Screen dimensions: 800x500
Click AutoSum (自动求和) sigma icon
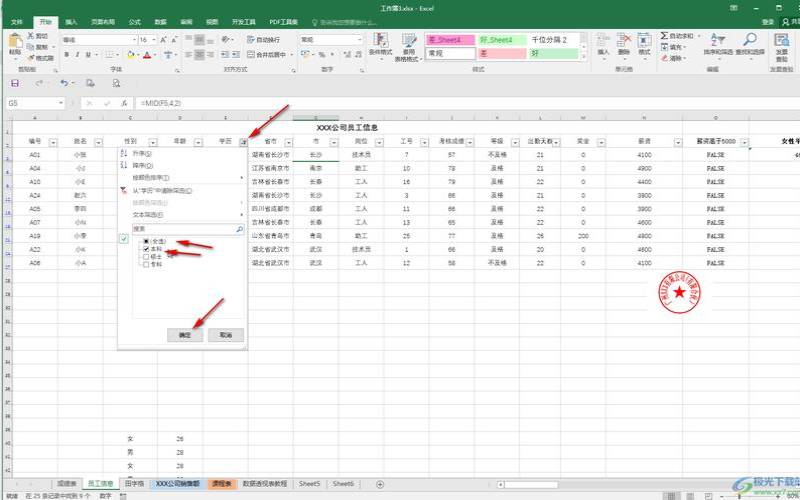664,36
